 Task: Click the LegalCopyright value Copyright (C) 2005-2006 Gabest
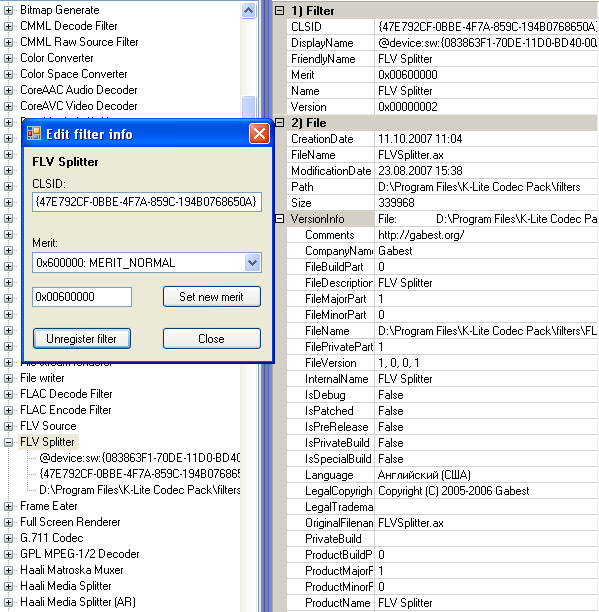[x=453, y=491]
